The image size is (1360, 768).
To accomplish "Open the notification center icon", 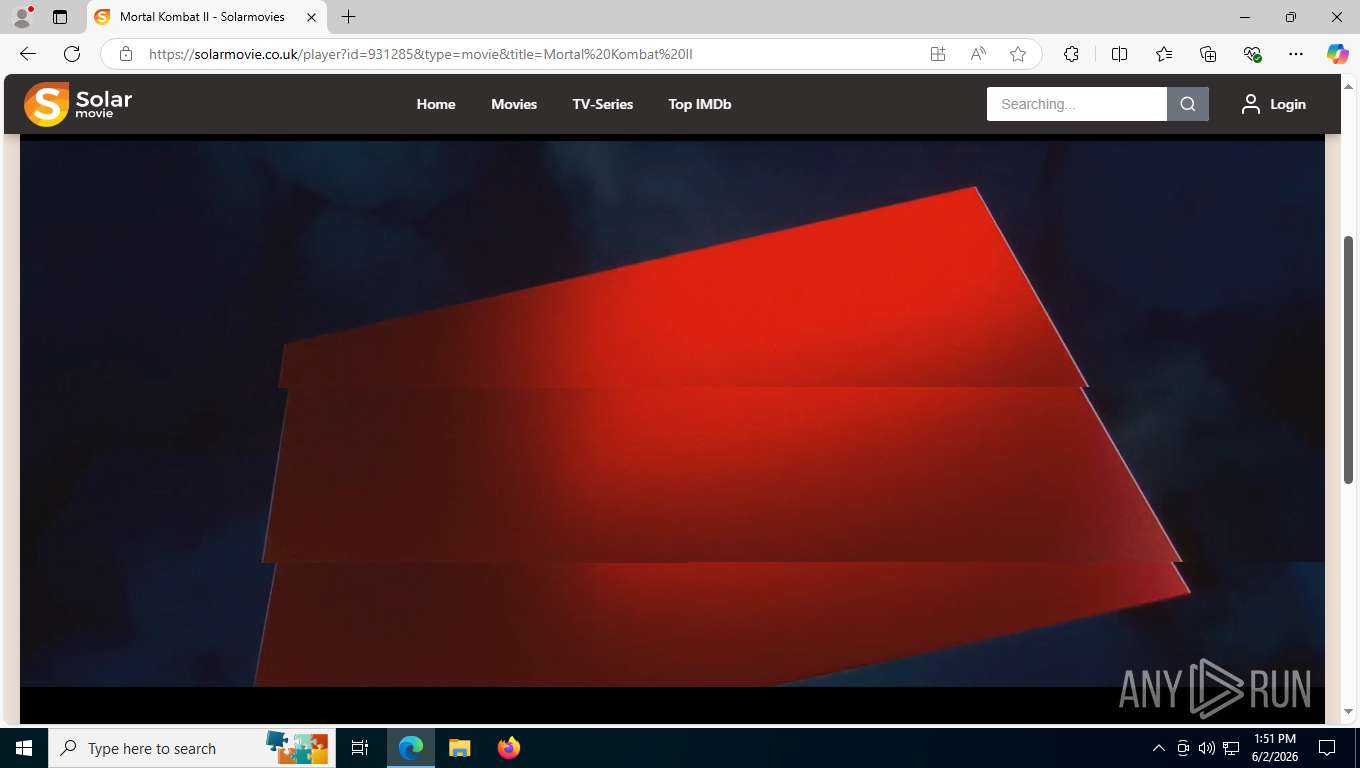I will coord(1327,748).
